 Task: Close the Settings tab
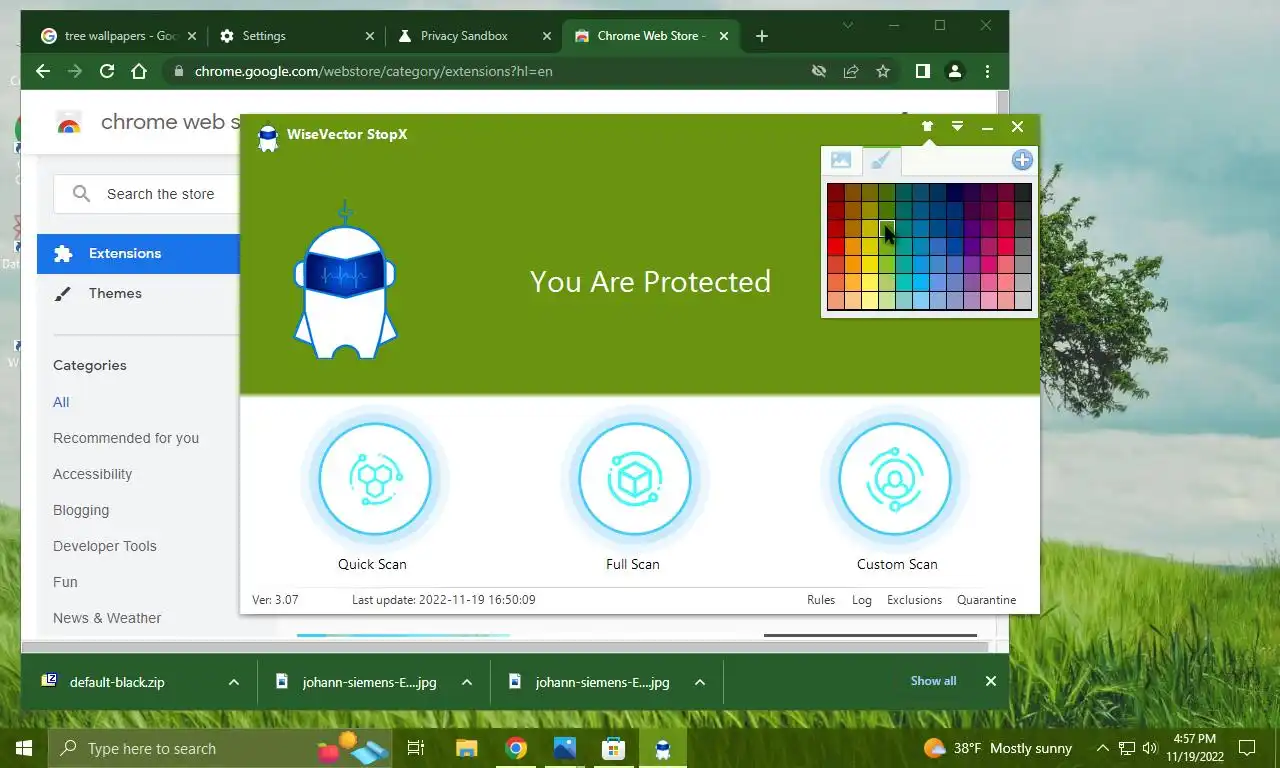[x=369, y=36]
